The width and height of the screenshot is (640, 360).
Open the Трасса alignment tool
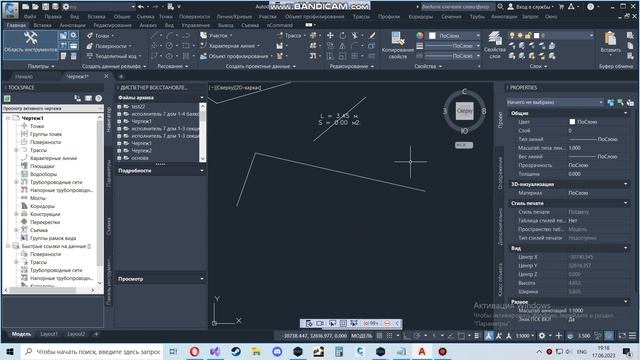pos(291,36)
